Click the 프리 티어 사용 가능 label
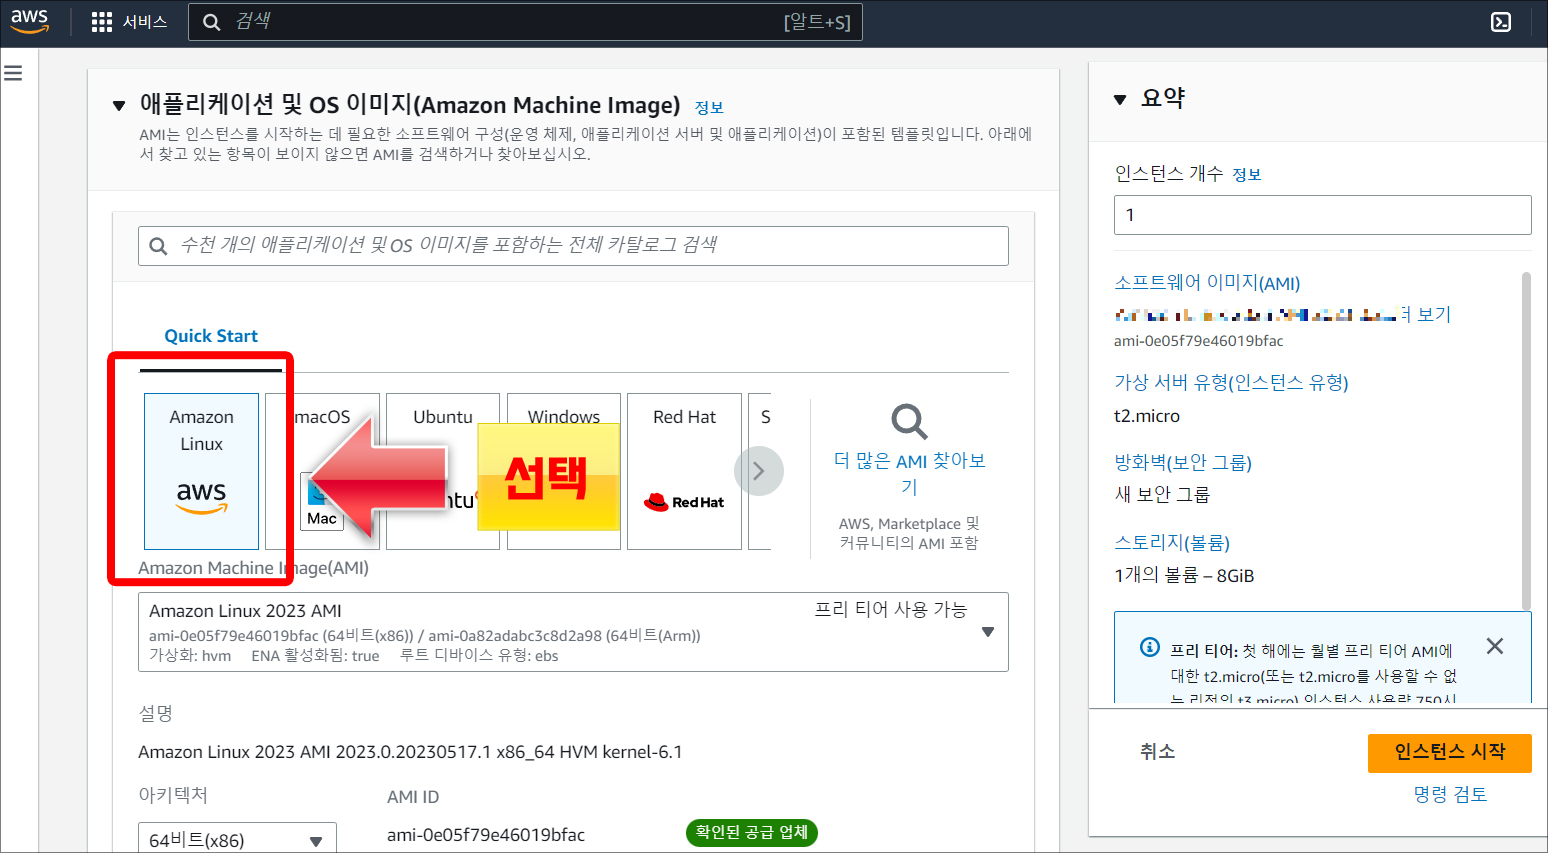Image resolution: width=1548 pixels, height=853 pixels. click(x=890, y=609)
